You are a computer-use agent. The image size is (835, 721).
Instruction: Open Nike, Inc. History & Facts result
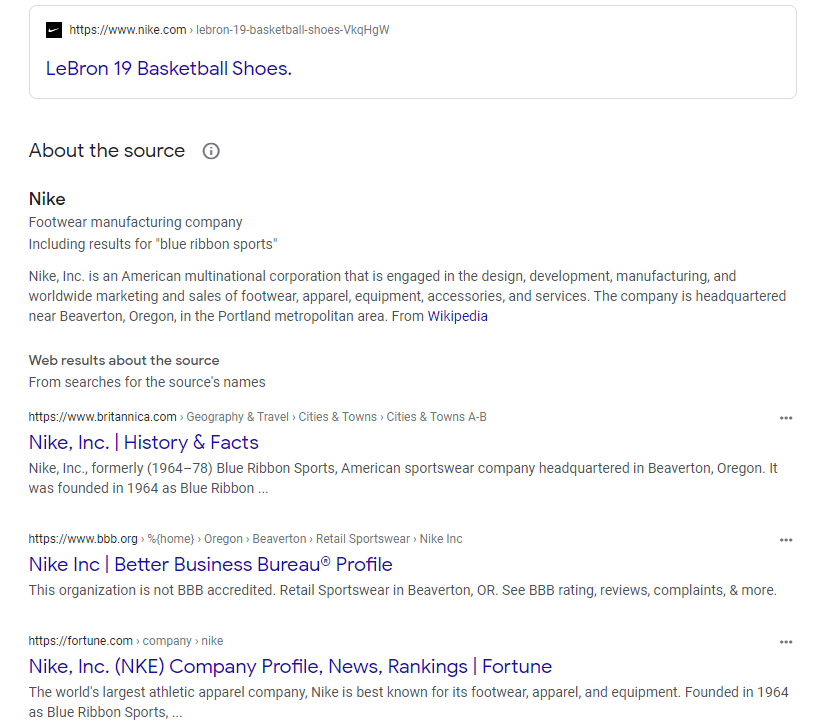coord(144,443)
